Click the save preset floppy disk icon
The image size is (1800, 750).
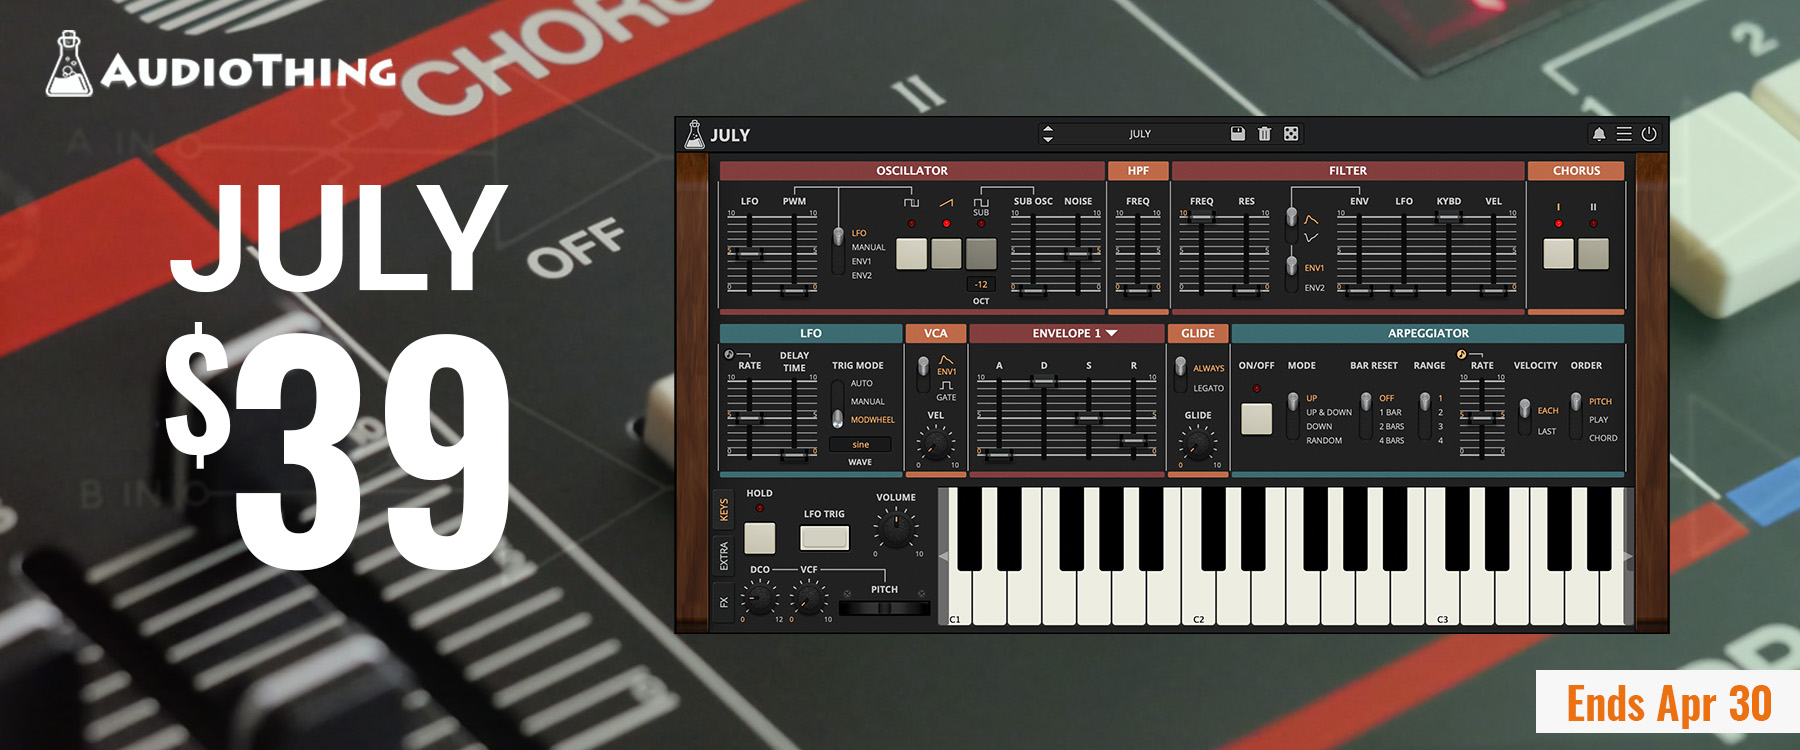click(1237, 134)
